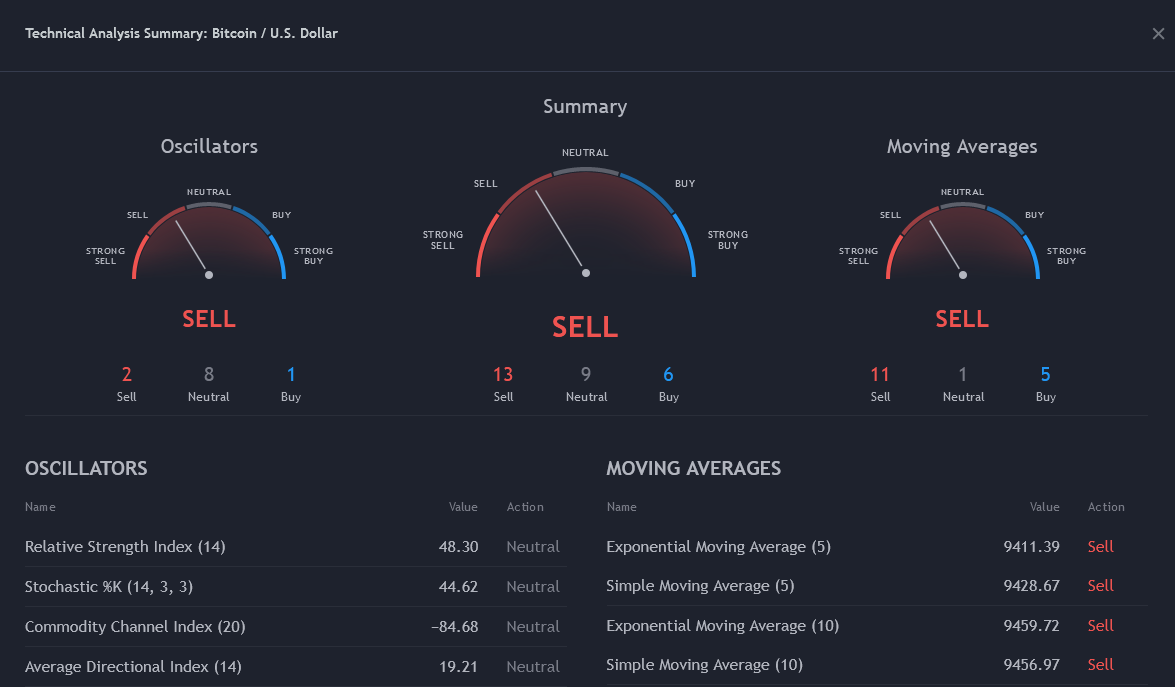This screenshot has height=687, width=1175.
Task: Click the Value column header in Oscillators table
Action: click(x=463, y=507)
